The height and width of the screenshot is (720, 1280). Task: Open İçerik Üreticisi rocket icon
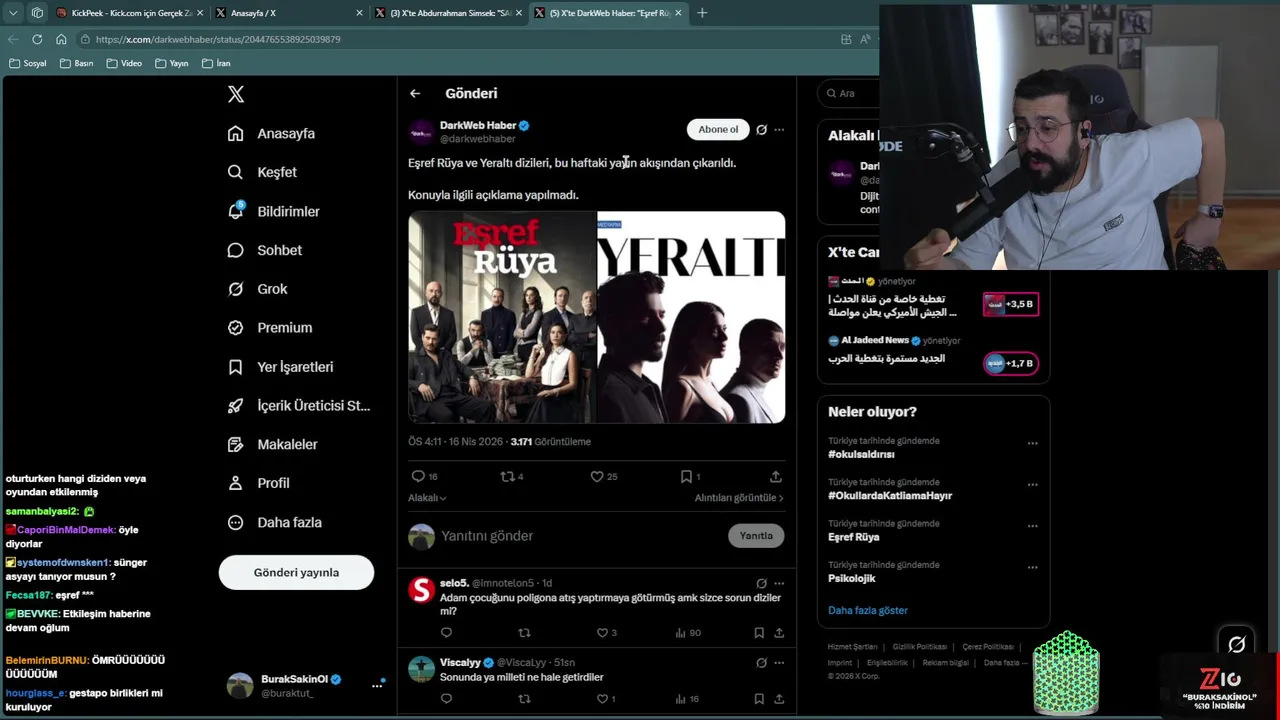coord(235,405)
